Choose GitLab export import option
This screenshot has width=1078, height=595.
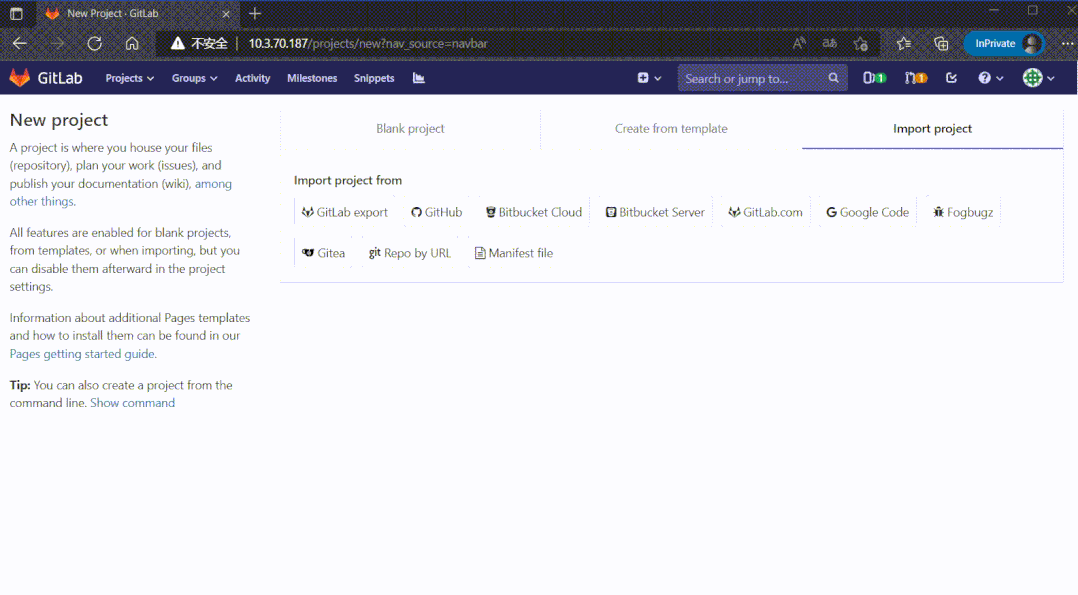[x=345, y=212]
